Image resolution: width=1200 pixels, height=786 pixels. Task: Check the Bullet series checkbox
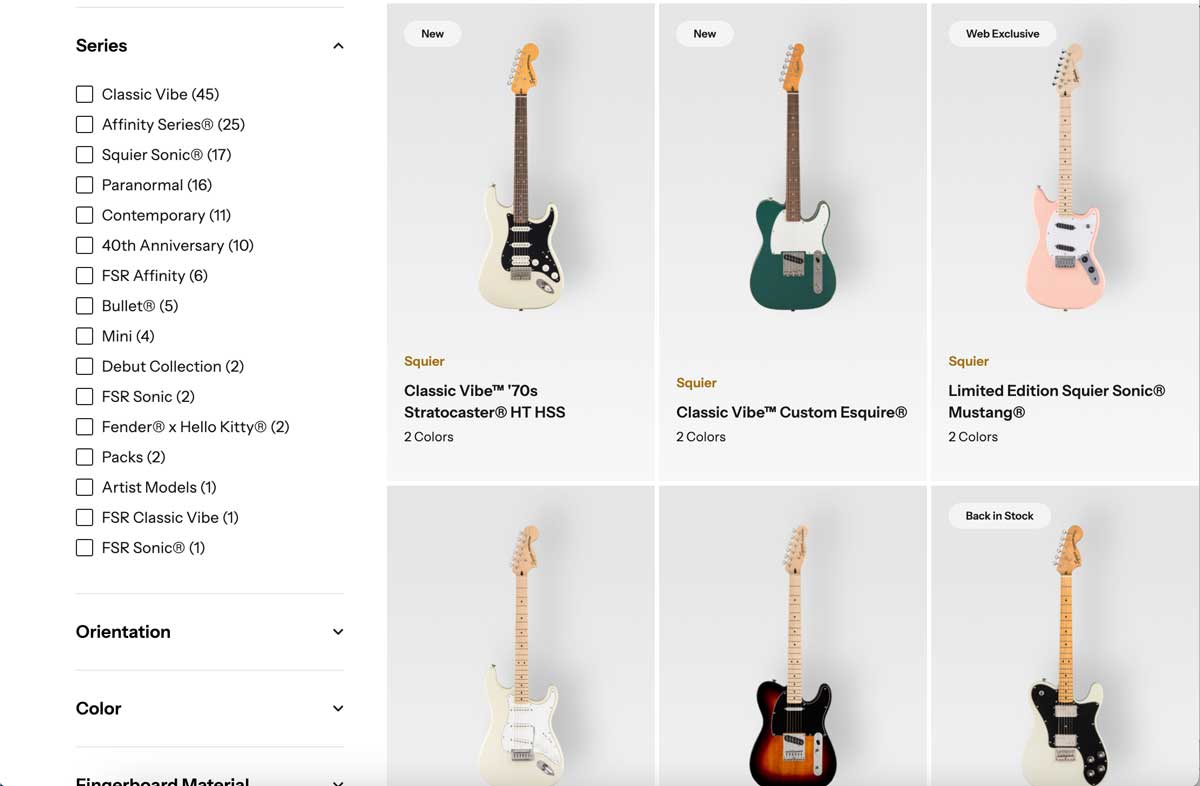coord(84,305)
